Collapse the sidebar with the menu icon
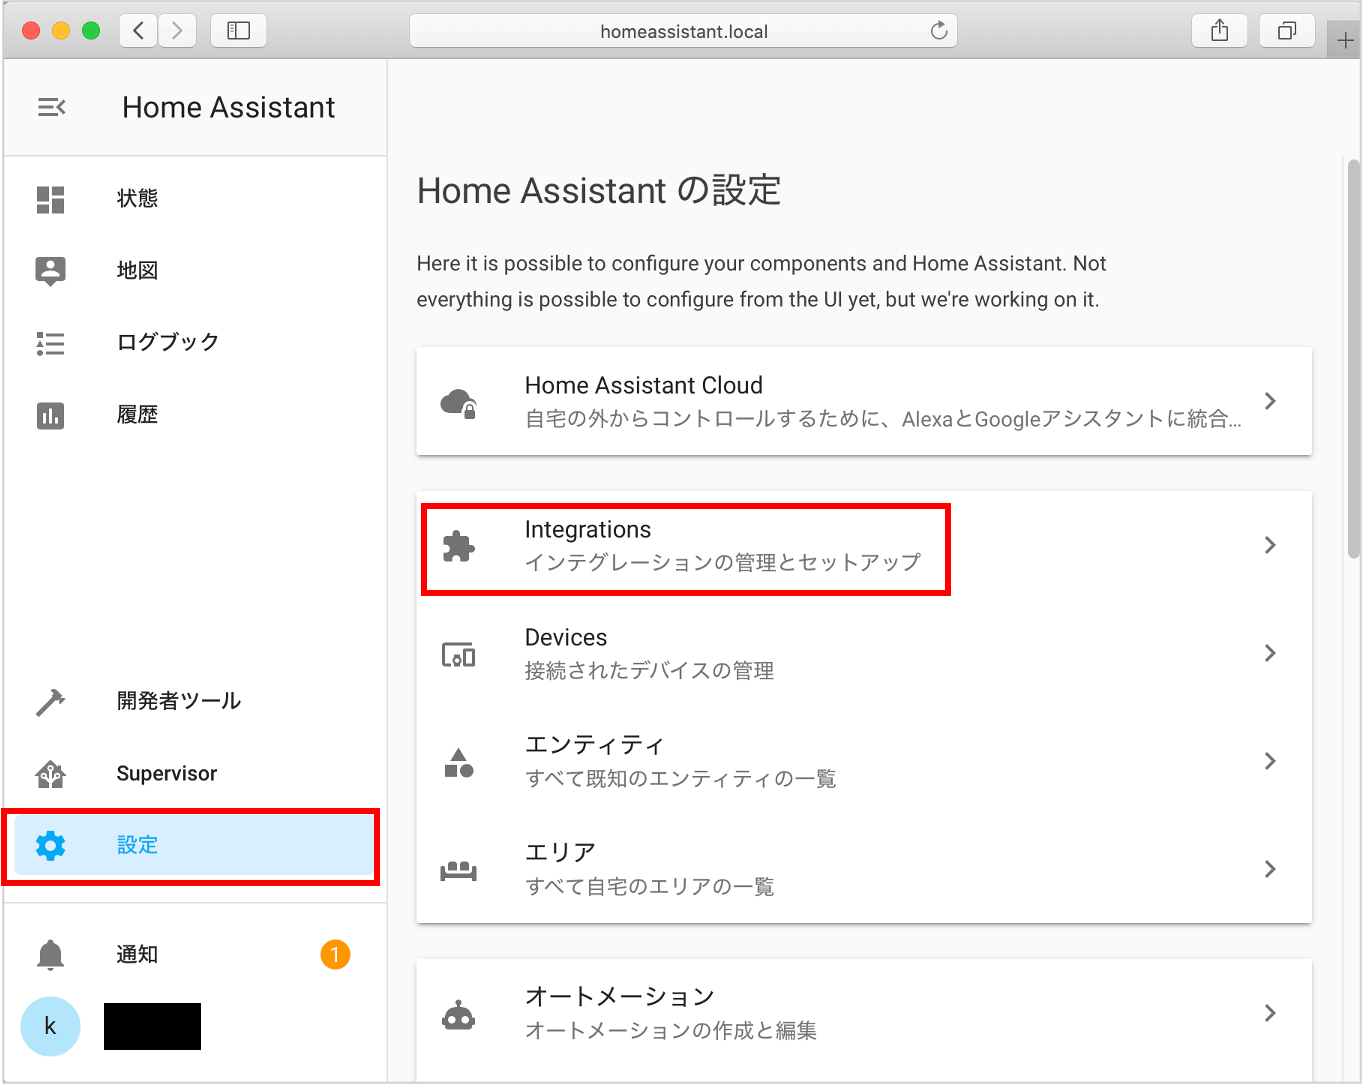The width and height of the screenshot is (1362, 1084). click(51, 107)
